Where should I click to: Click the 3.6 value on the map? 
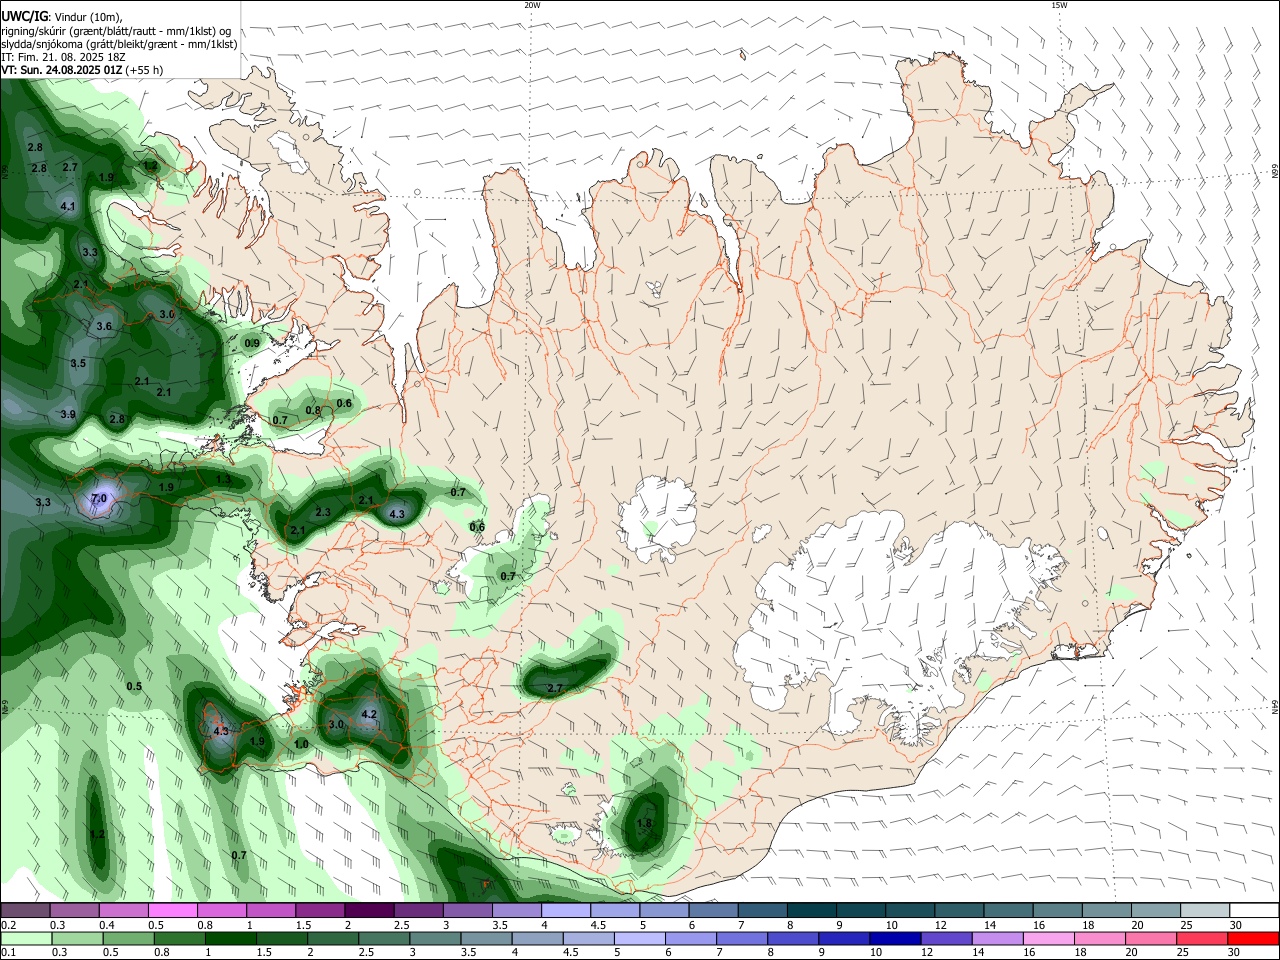(x=104, y=326)
